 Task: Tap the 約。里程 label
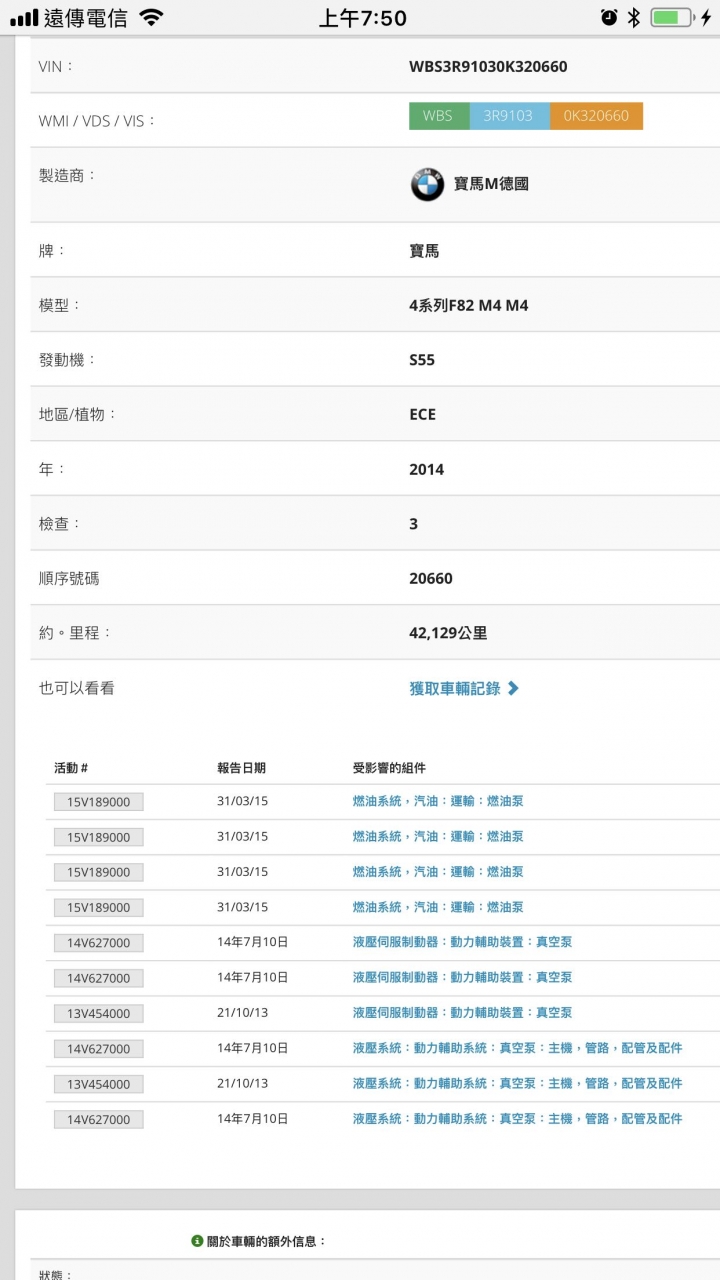click(75, 633)
